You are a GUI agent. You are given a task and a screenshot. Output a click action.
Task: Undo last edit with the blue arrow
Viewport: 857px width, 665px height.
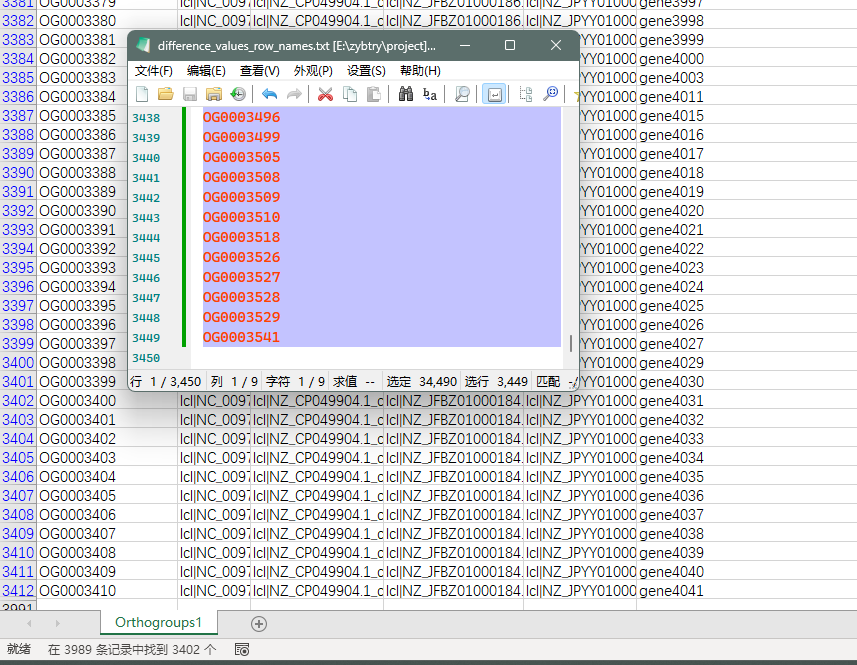pos(269,94)
